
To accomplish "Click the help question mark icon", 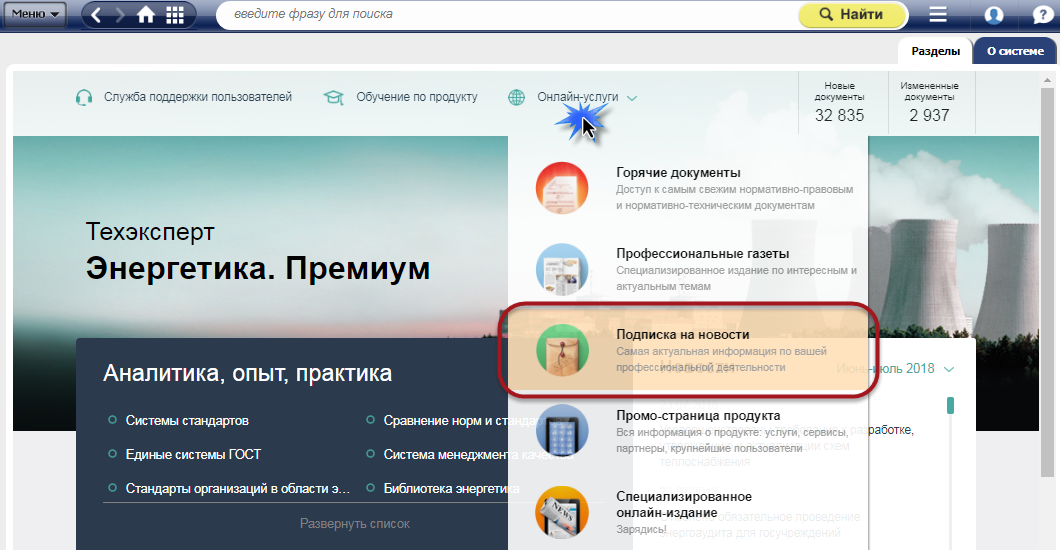I will pos(1043,15).
